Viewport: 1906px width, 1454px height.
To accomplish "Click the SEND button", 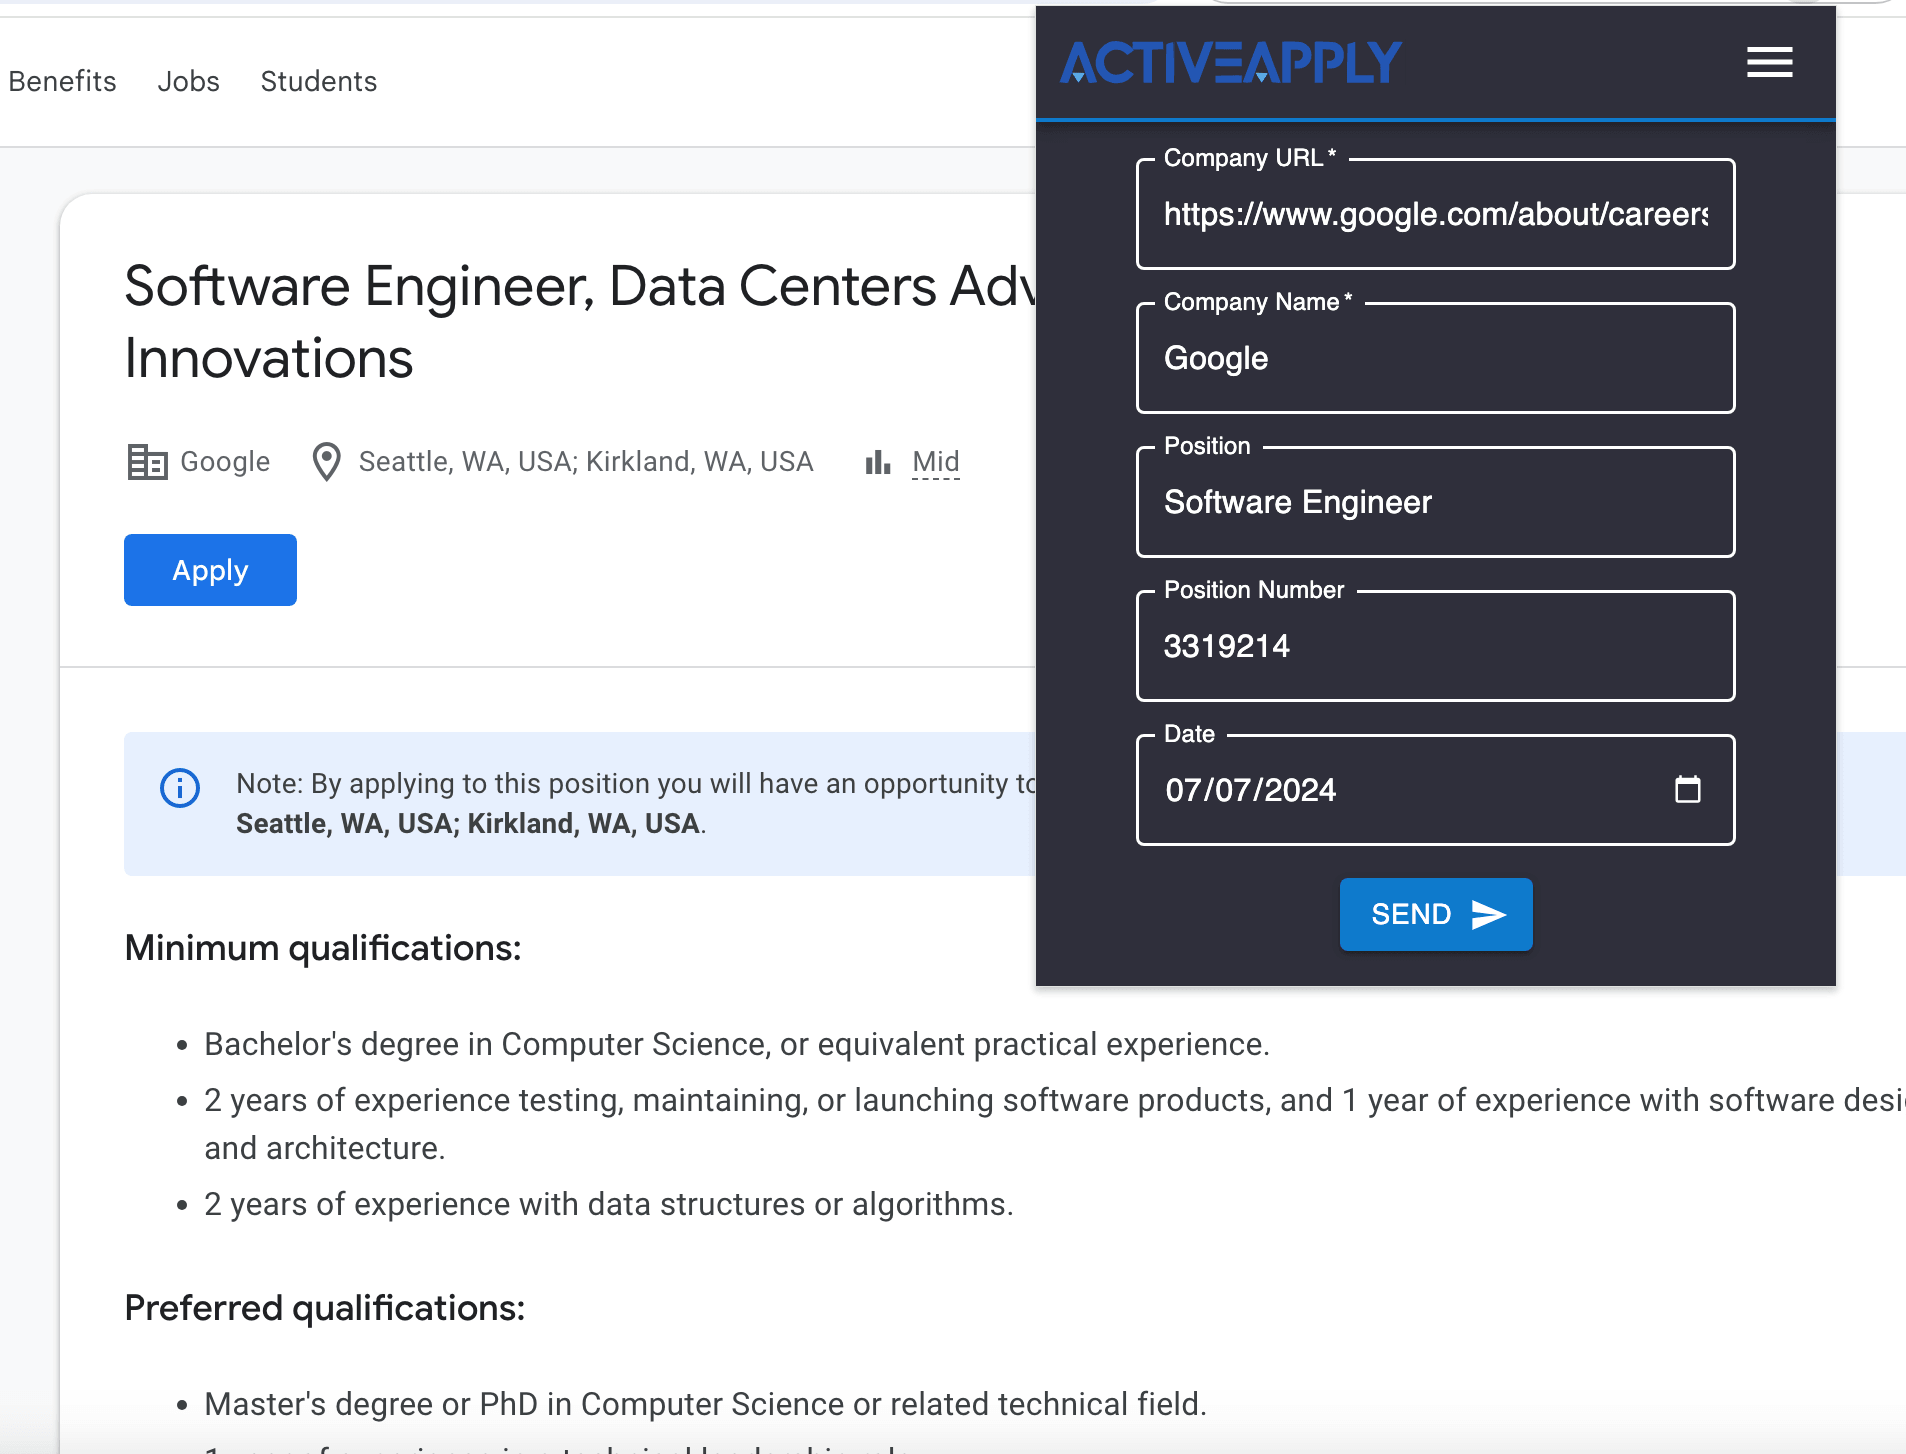I will tap(1436, 914).
